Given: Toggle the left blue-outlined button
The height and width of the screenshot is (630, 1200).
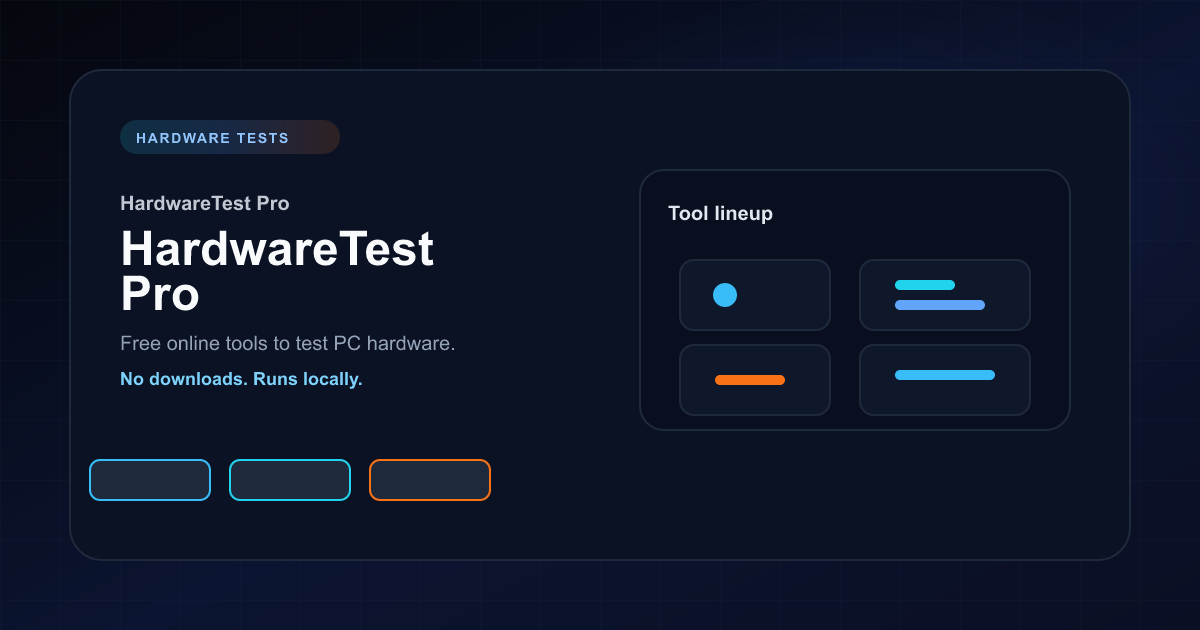Looking at the screenshot, I should coord(150,480).
